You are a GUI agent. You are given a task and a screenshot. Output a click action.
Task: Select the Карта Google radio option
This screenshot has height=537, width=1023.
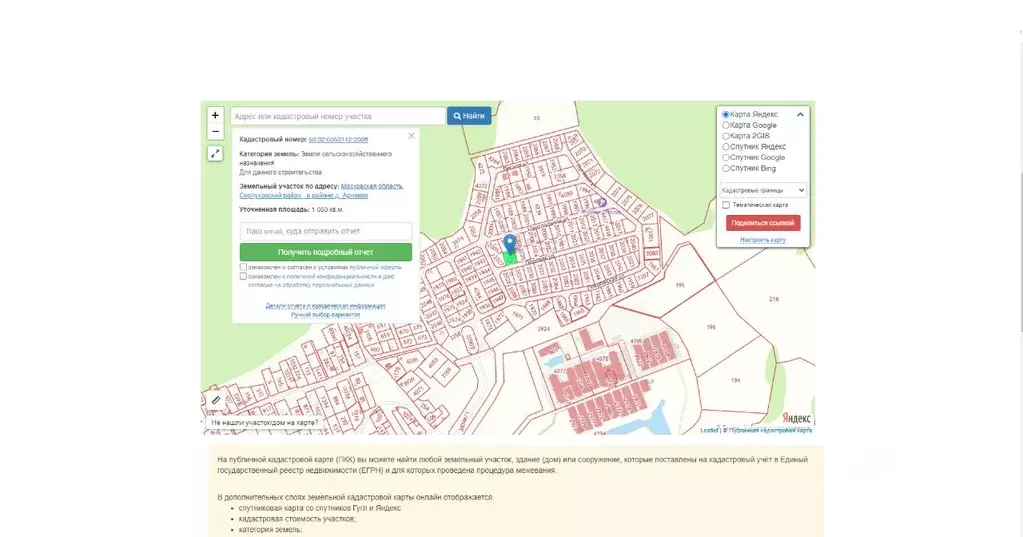click(x=725, y=125)
